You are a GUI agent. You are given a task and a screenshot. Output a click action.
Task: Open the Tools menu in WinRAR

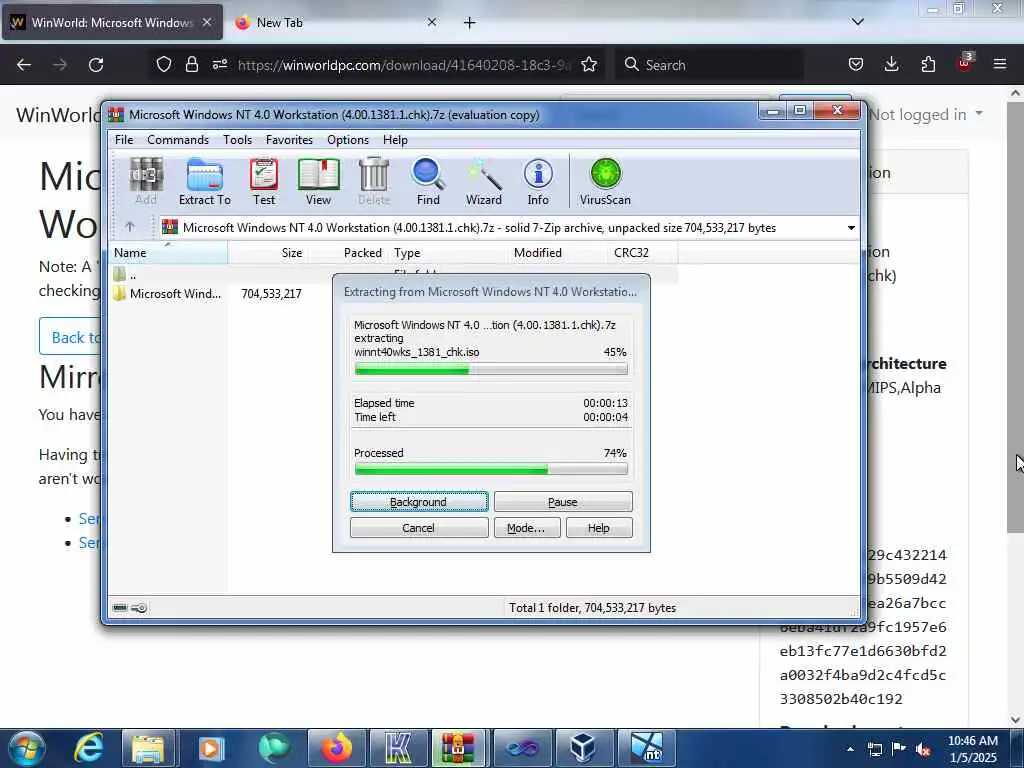coord(237,140)
